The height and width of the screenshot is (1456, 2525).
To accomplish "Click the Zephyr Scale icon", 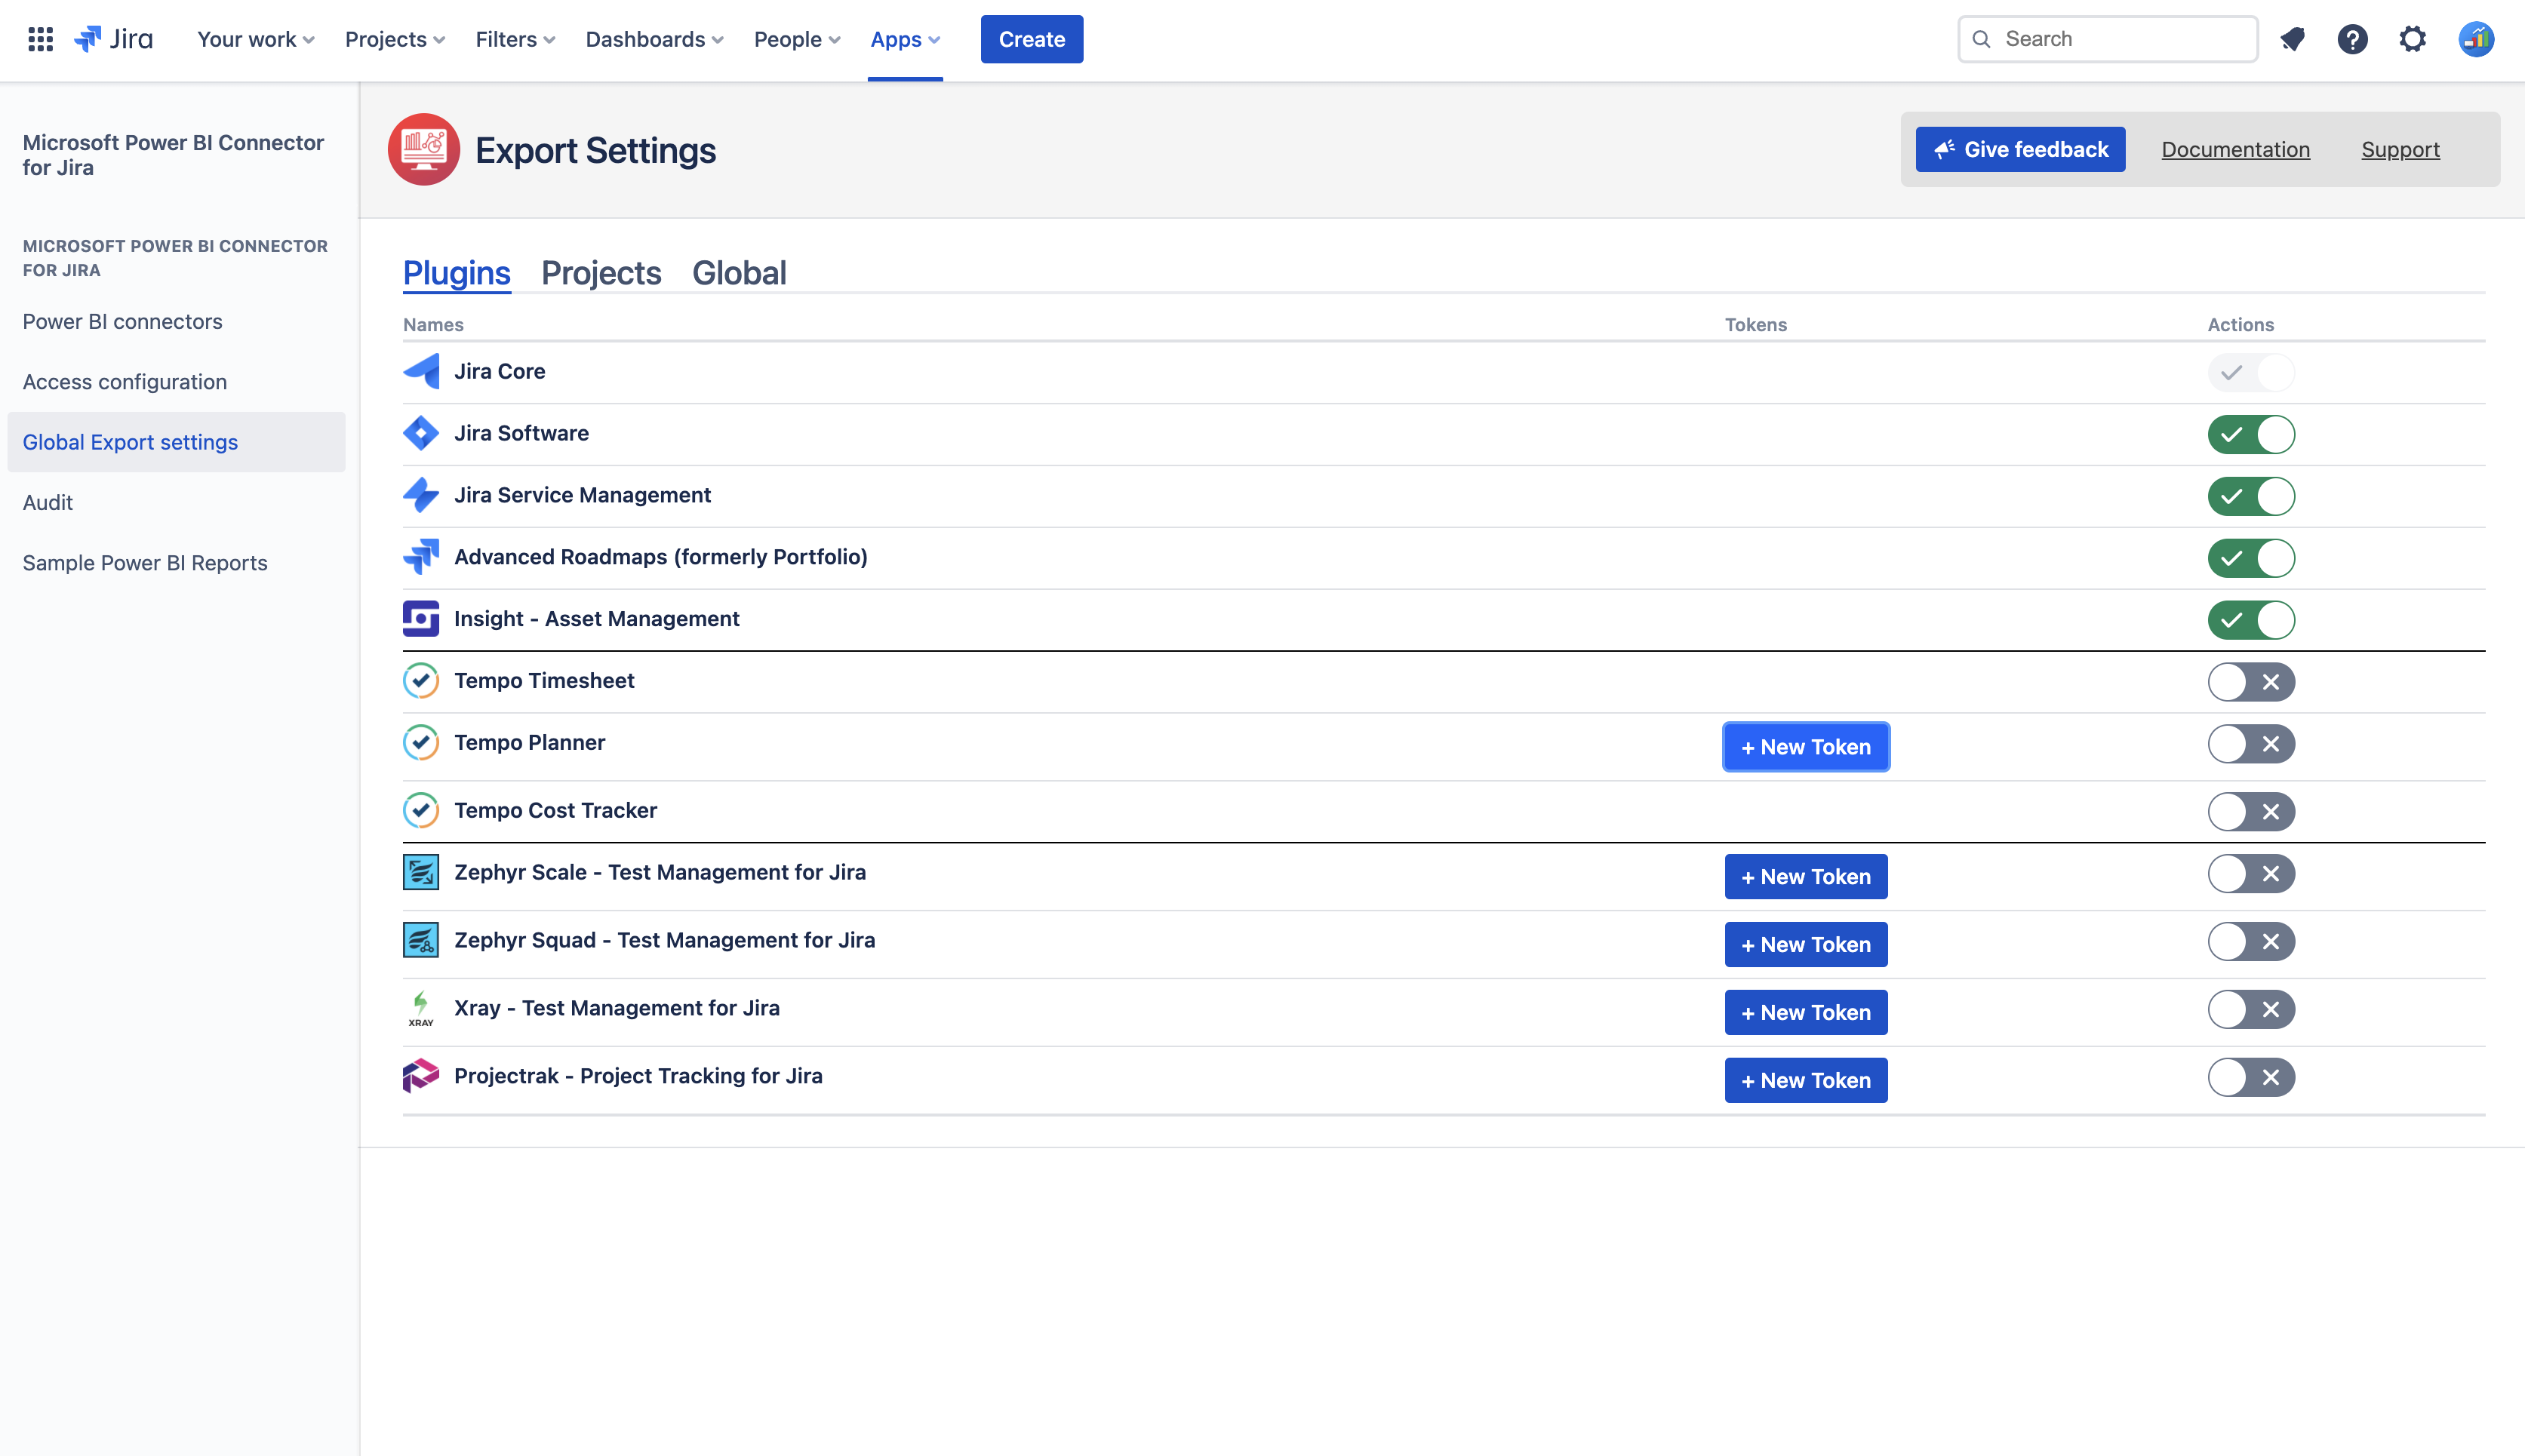I will click(421, 873).
